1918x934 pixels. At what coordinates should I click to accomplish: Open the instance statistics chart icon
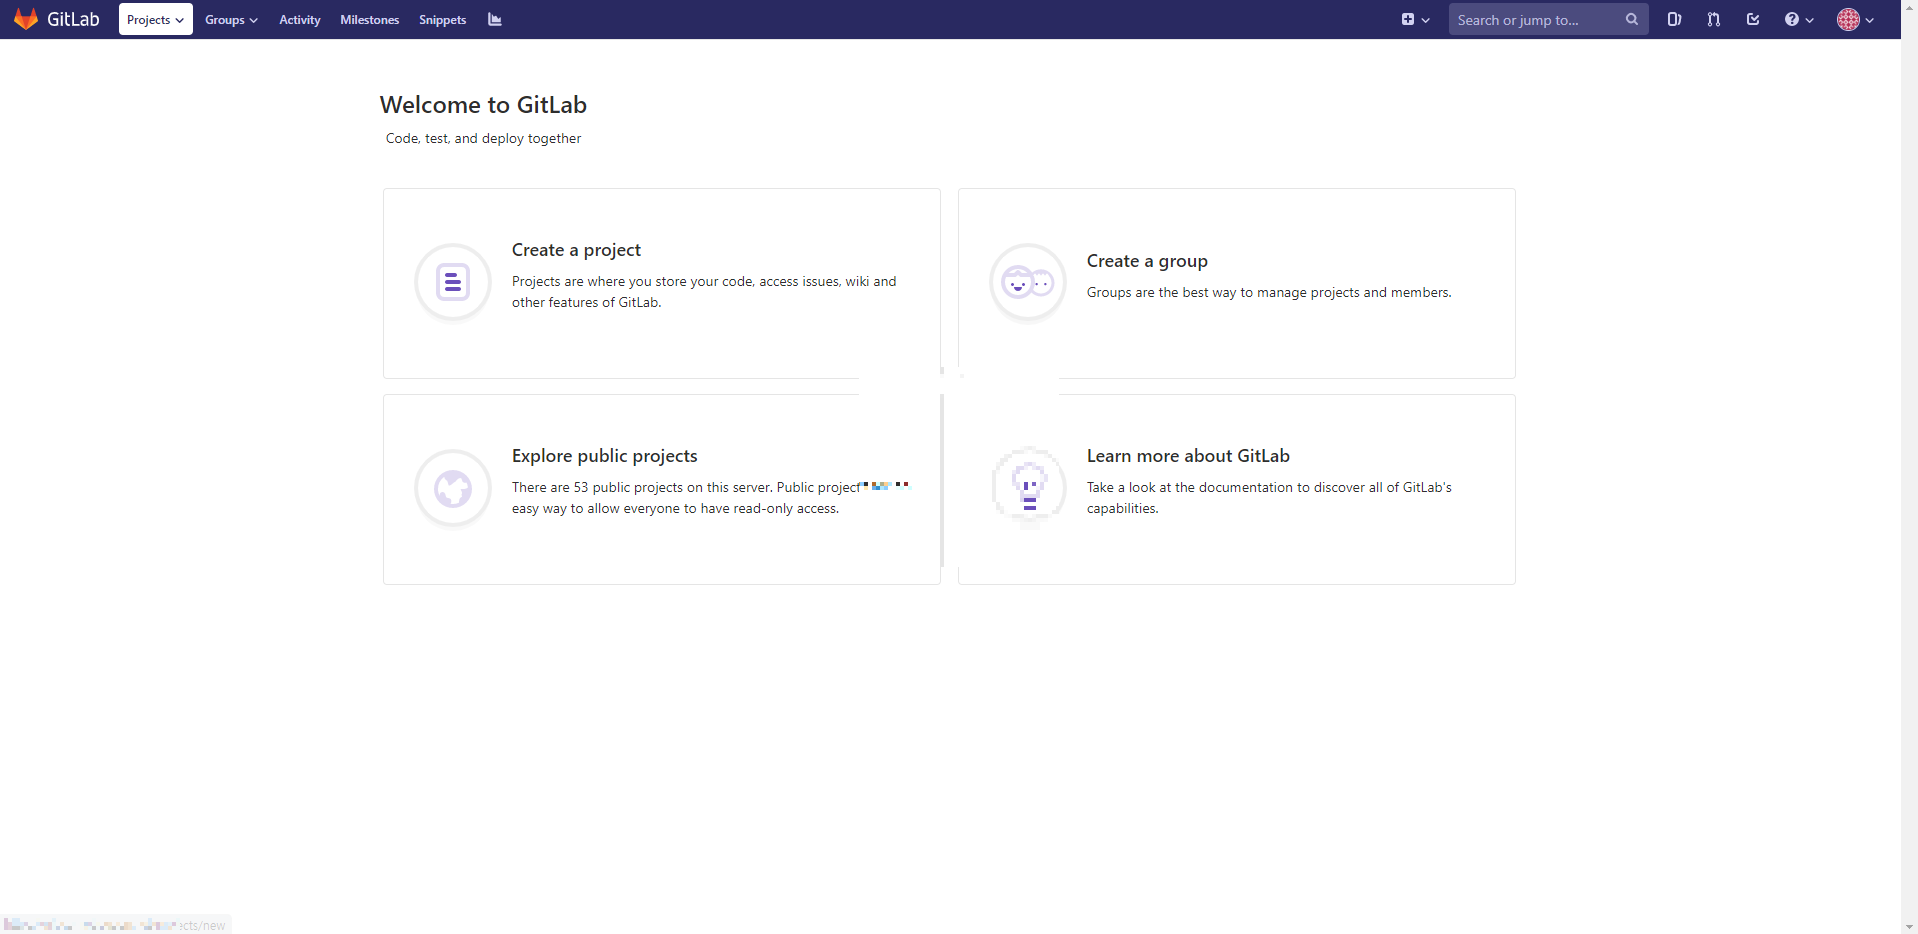[x=494, y=19]
